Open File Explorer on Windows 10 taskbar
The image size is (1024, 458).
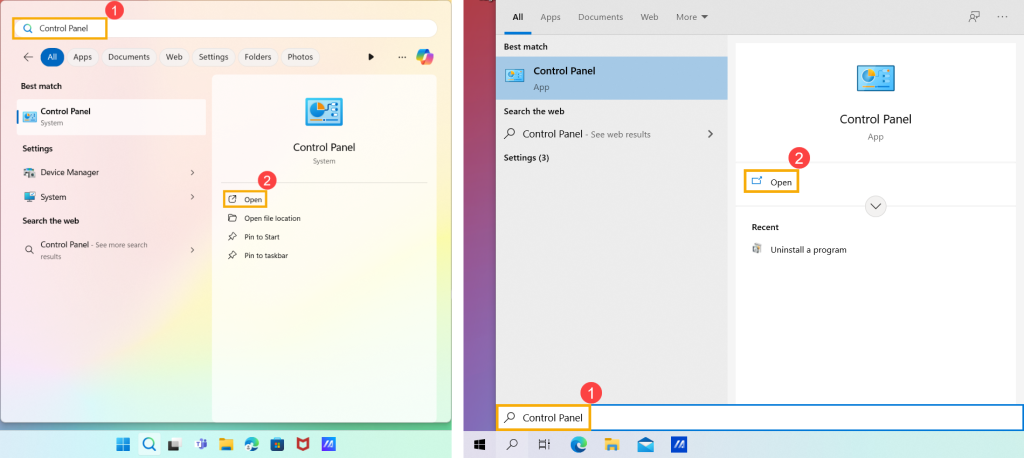click(612, 445)
